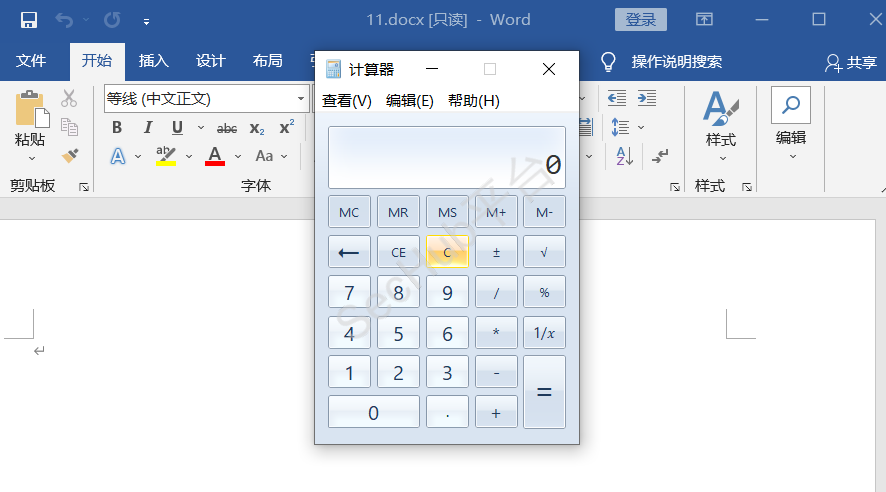
Task: Expand font color dropdown arrow
Action: pyautogui.click(x=238, y=156)
